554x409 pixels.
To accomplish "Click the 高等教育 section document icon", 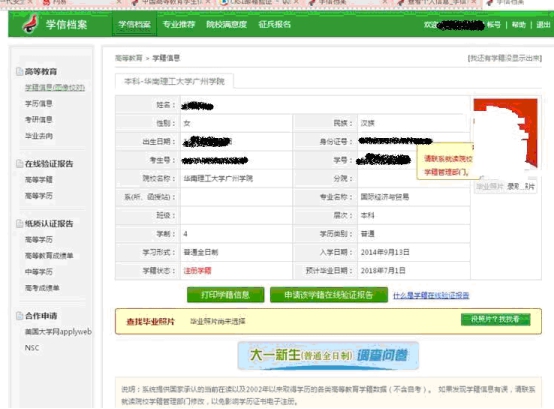I will [x=20, y=72].
